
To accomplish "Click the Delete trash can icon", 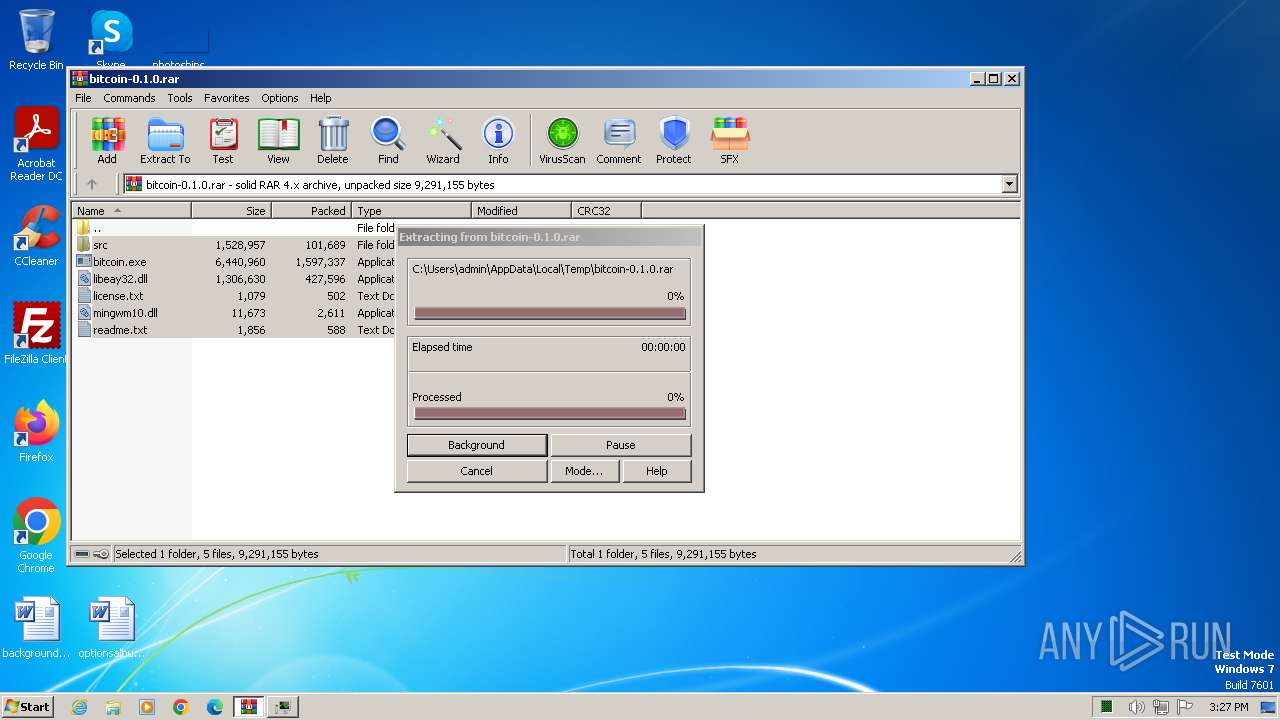I will [x=333, y=140].
